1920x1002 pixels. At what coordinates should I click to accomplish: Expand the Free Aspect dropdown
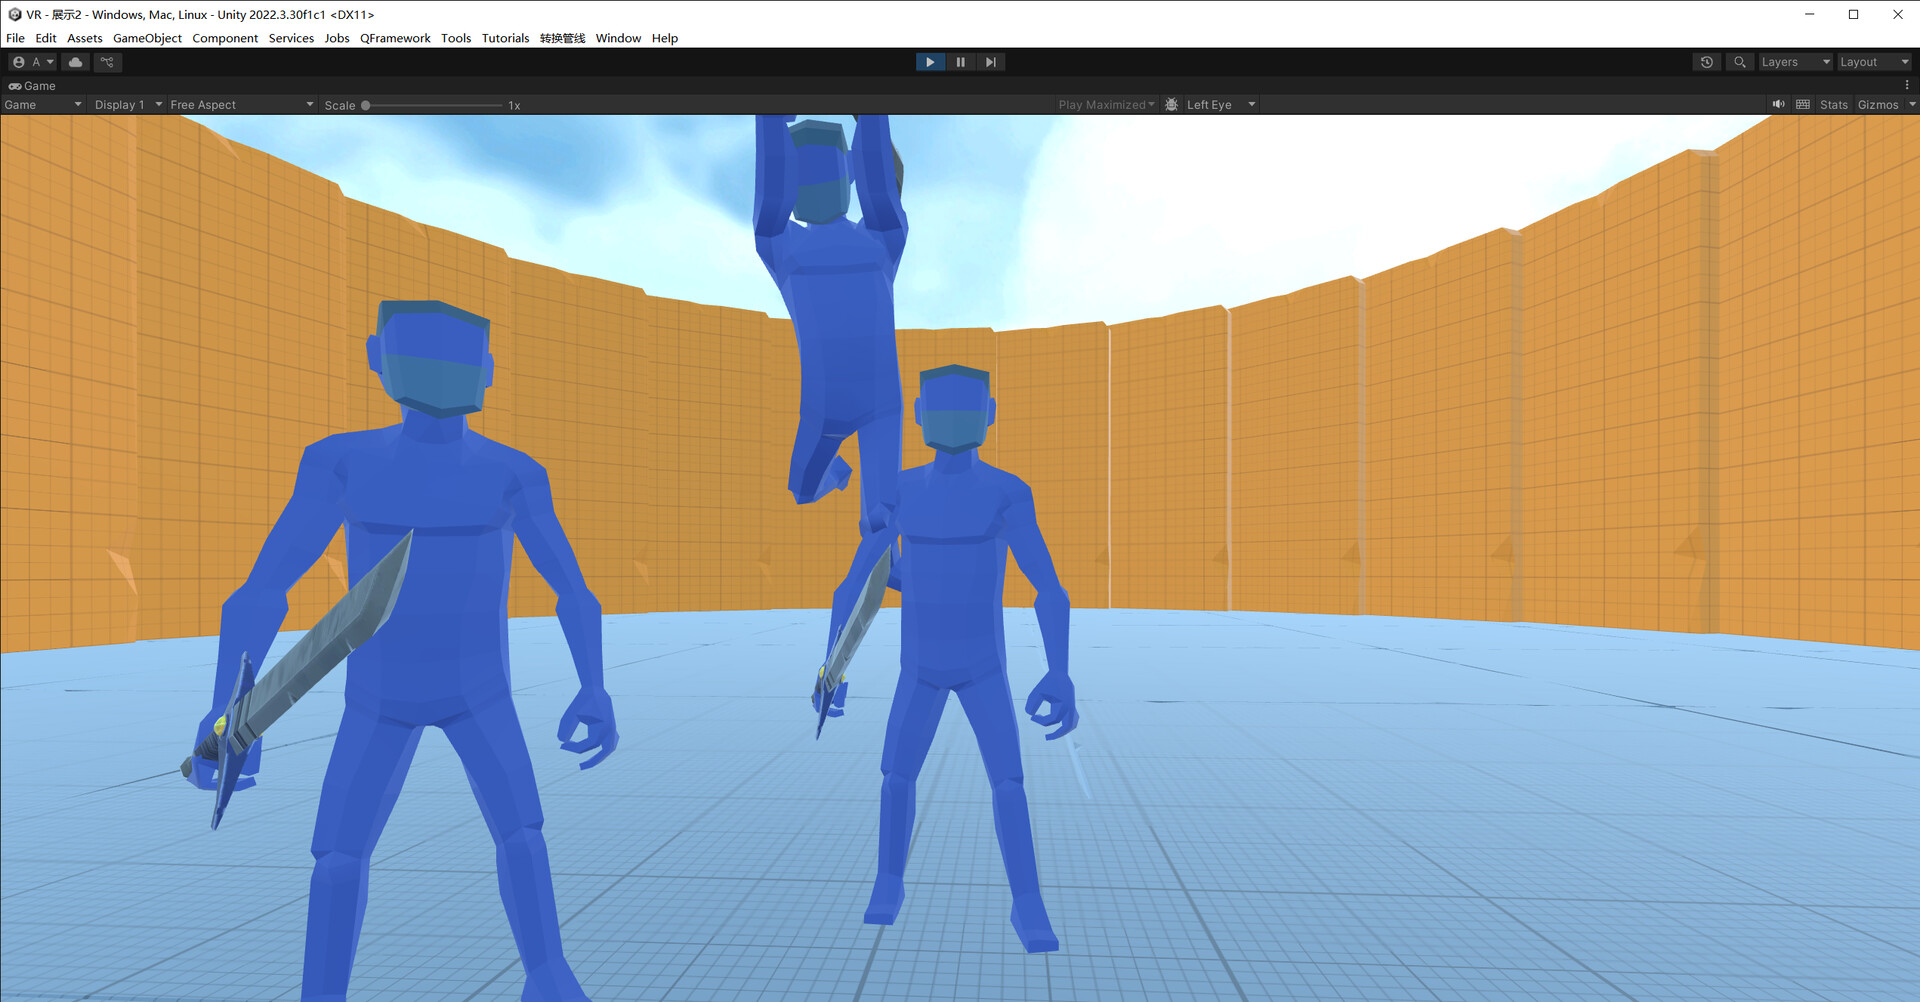point(240,105)
